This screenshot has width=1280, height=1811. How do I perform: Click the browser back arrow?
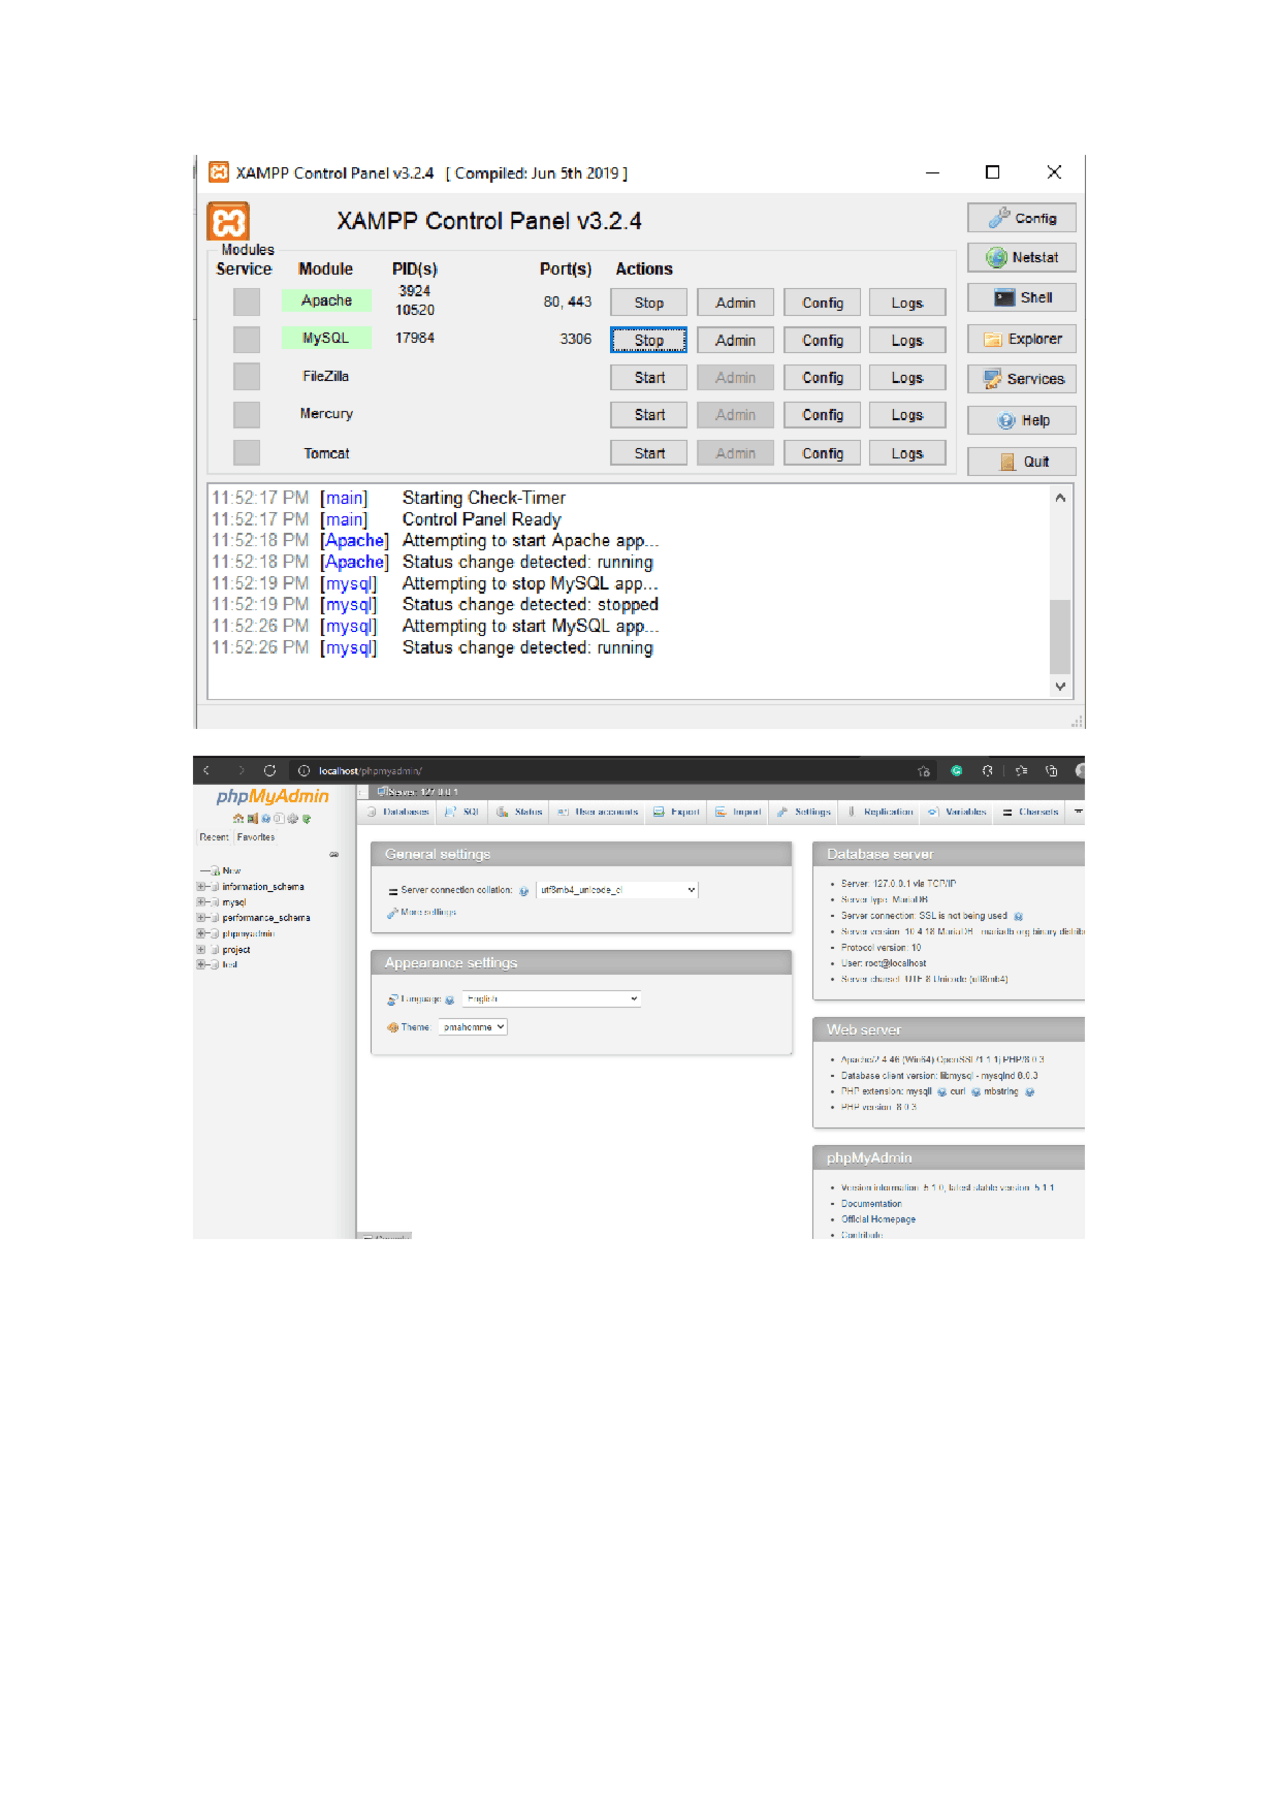207,771
